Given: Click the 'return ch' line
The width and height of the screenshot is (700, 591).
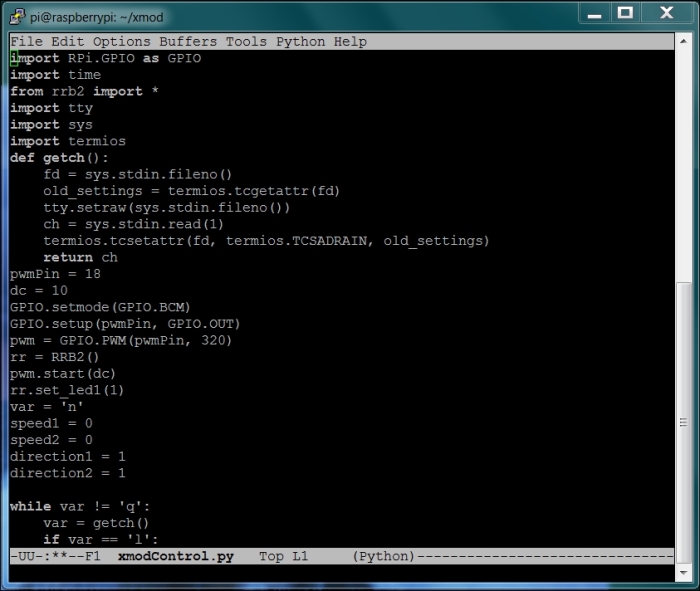Looking at the screenshot, I should tap(81, 258).
